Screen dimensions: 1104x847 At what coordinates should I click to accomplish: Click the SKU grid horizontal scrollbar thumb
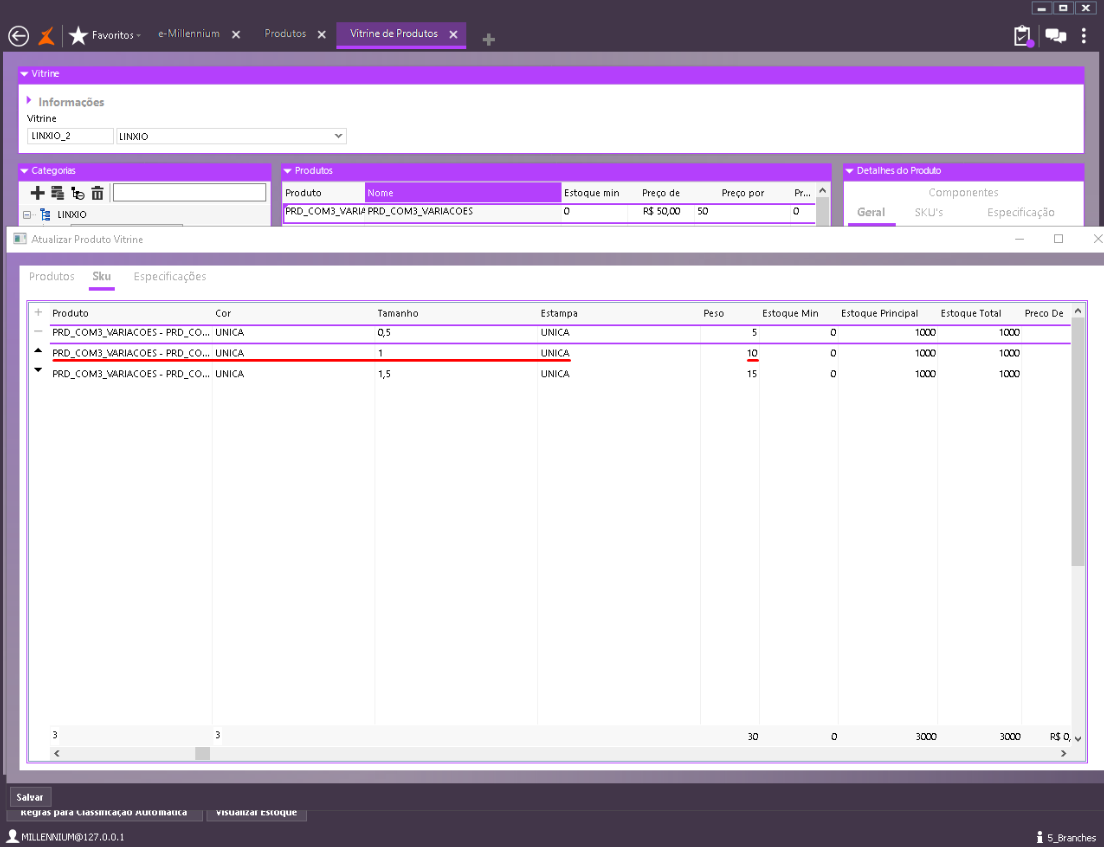(x=203, y=753)
